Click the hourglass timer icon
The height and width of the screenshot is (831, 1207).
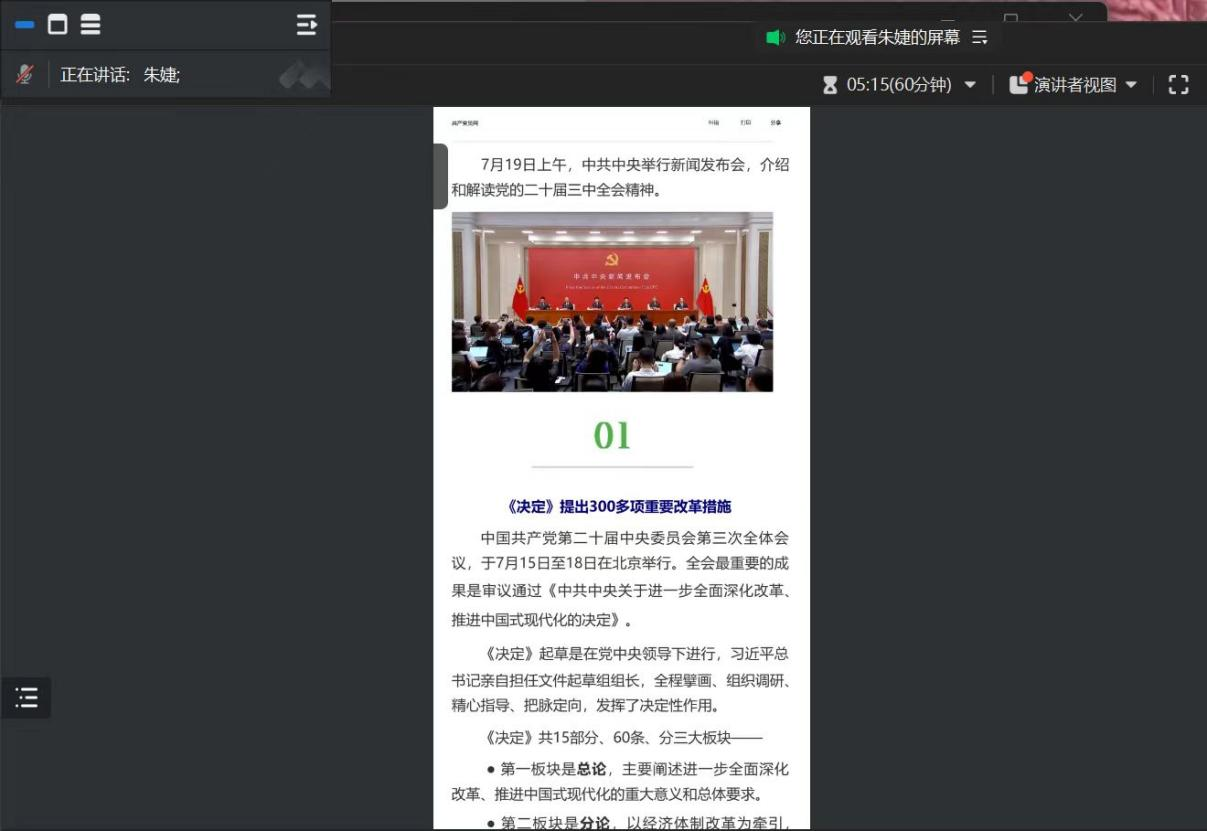click(x=830, y=85)
